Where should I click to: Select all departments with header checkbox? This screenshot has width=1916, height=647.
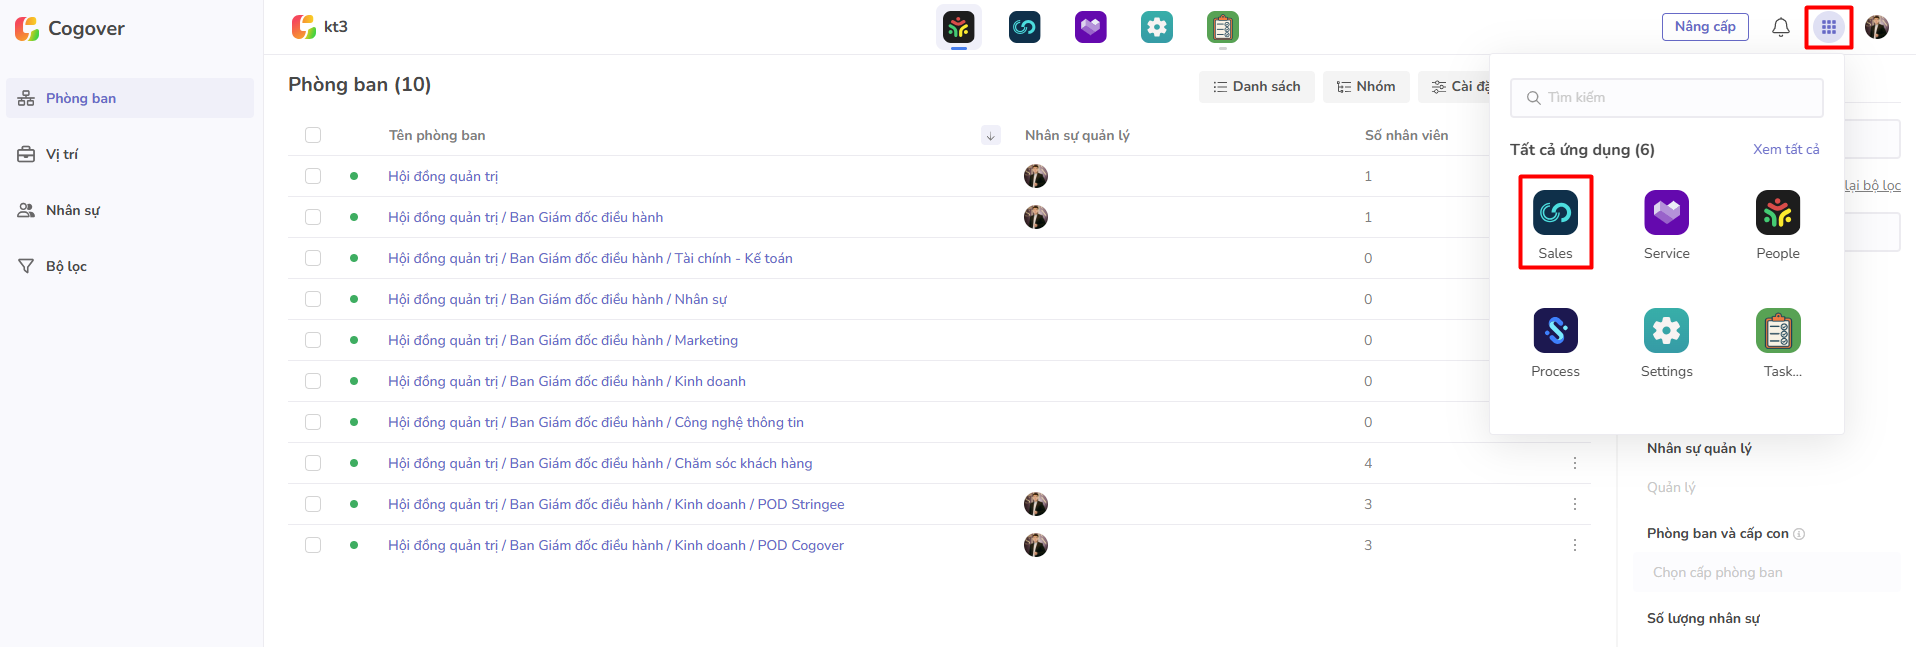point(313,135)
